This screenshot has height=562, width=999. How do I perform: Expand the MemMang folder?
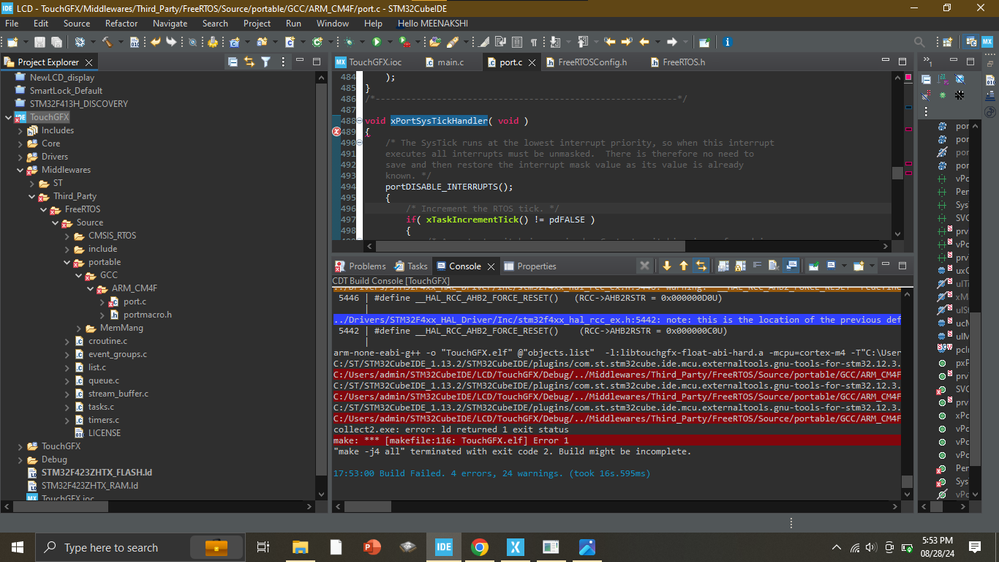79,328
